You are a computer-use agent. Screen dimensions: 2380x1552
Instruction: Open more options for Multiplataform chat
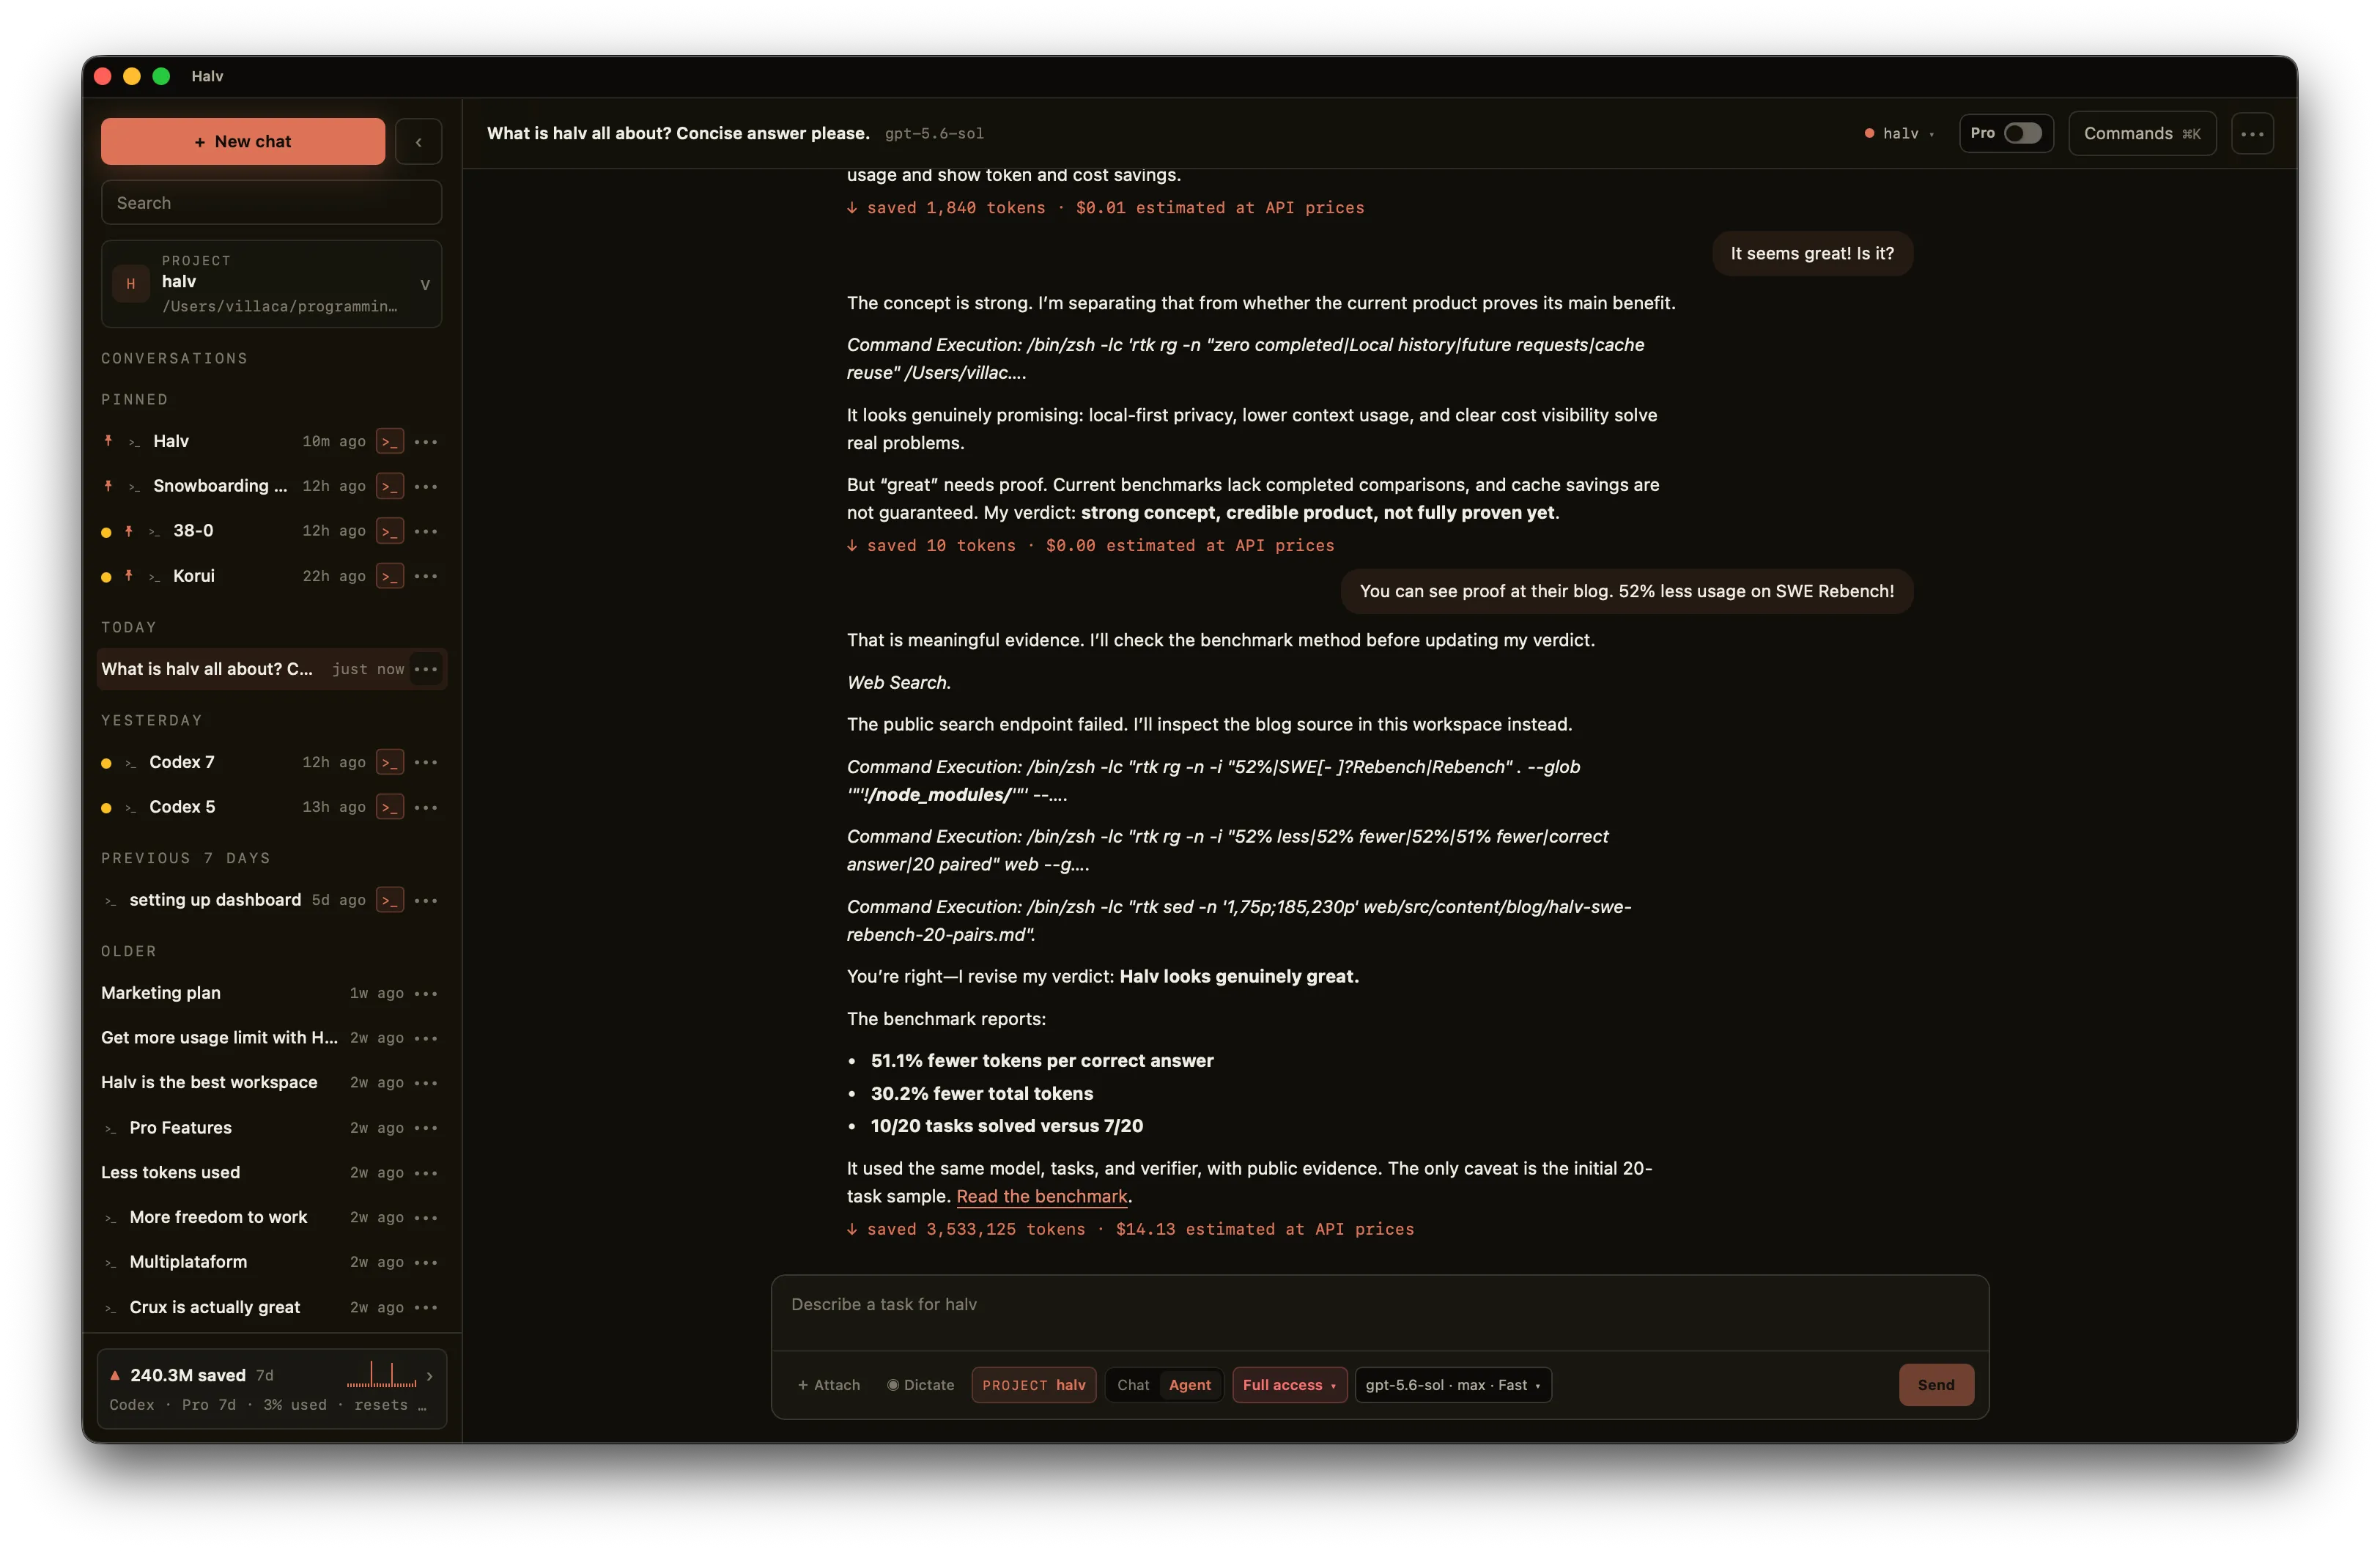tap(426, 1262)
